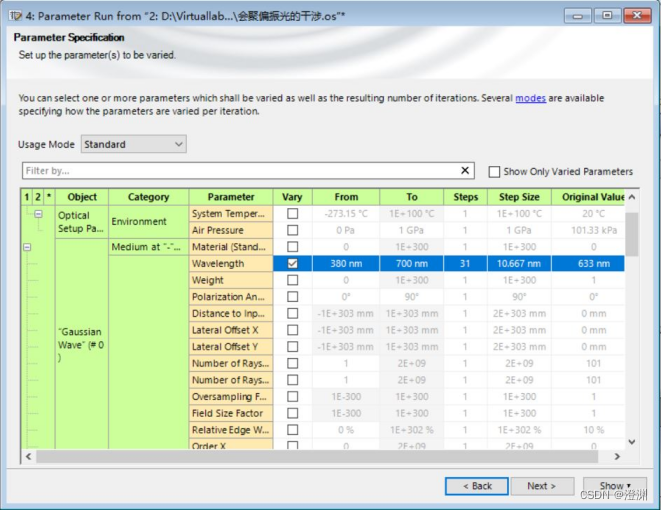Collapse the Optical Setup Parameters tree node
The height and width of the screenshot is (510, 662).
[39, 214]
